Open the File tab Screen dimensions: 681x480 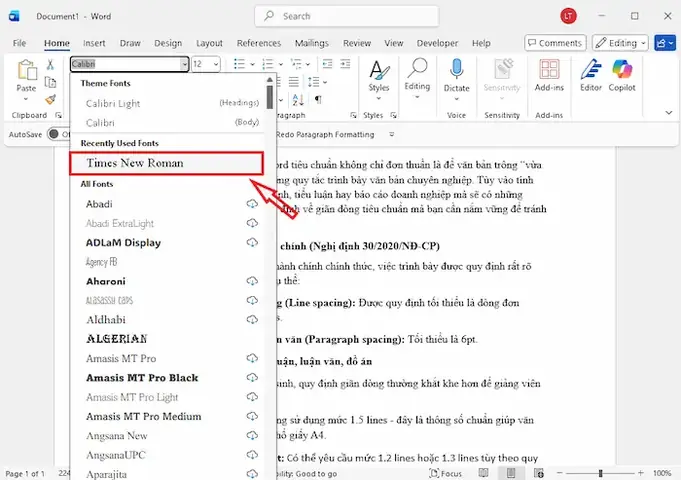19,43
